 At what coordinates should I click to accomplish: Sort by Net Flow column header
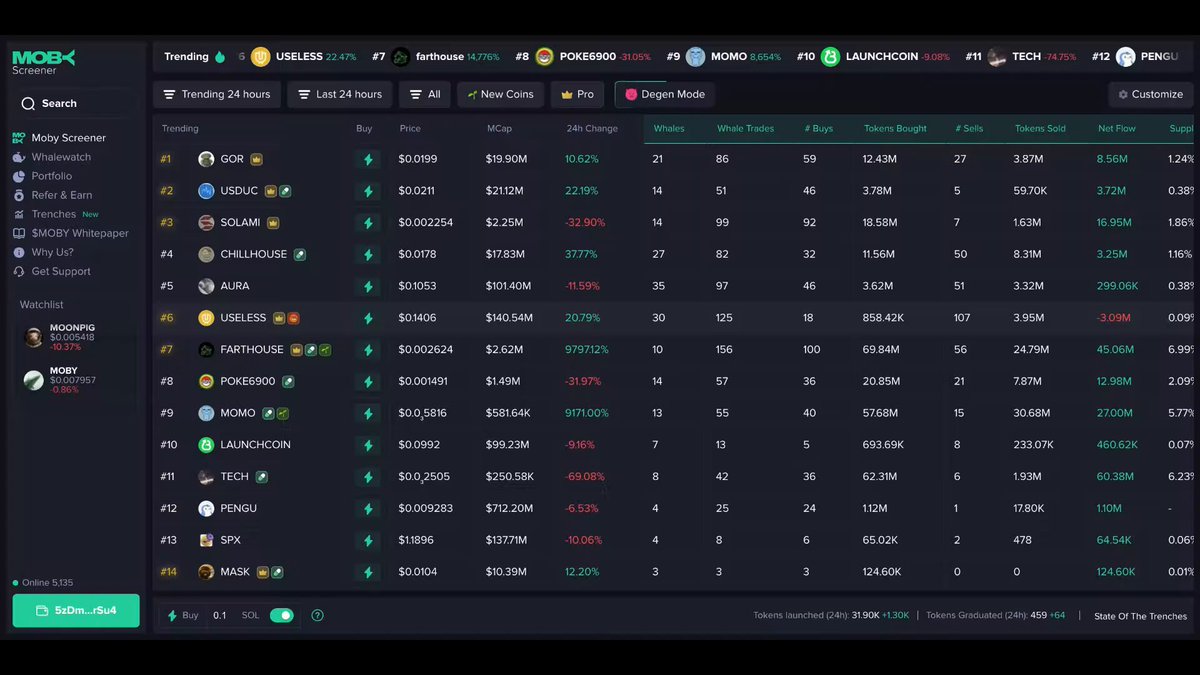pos(1117,128)
